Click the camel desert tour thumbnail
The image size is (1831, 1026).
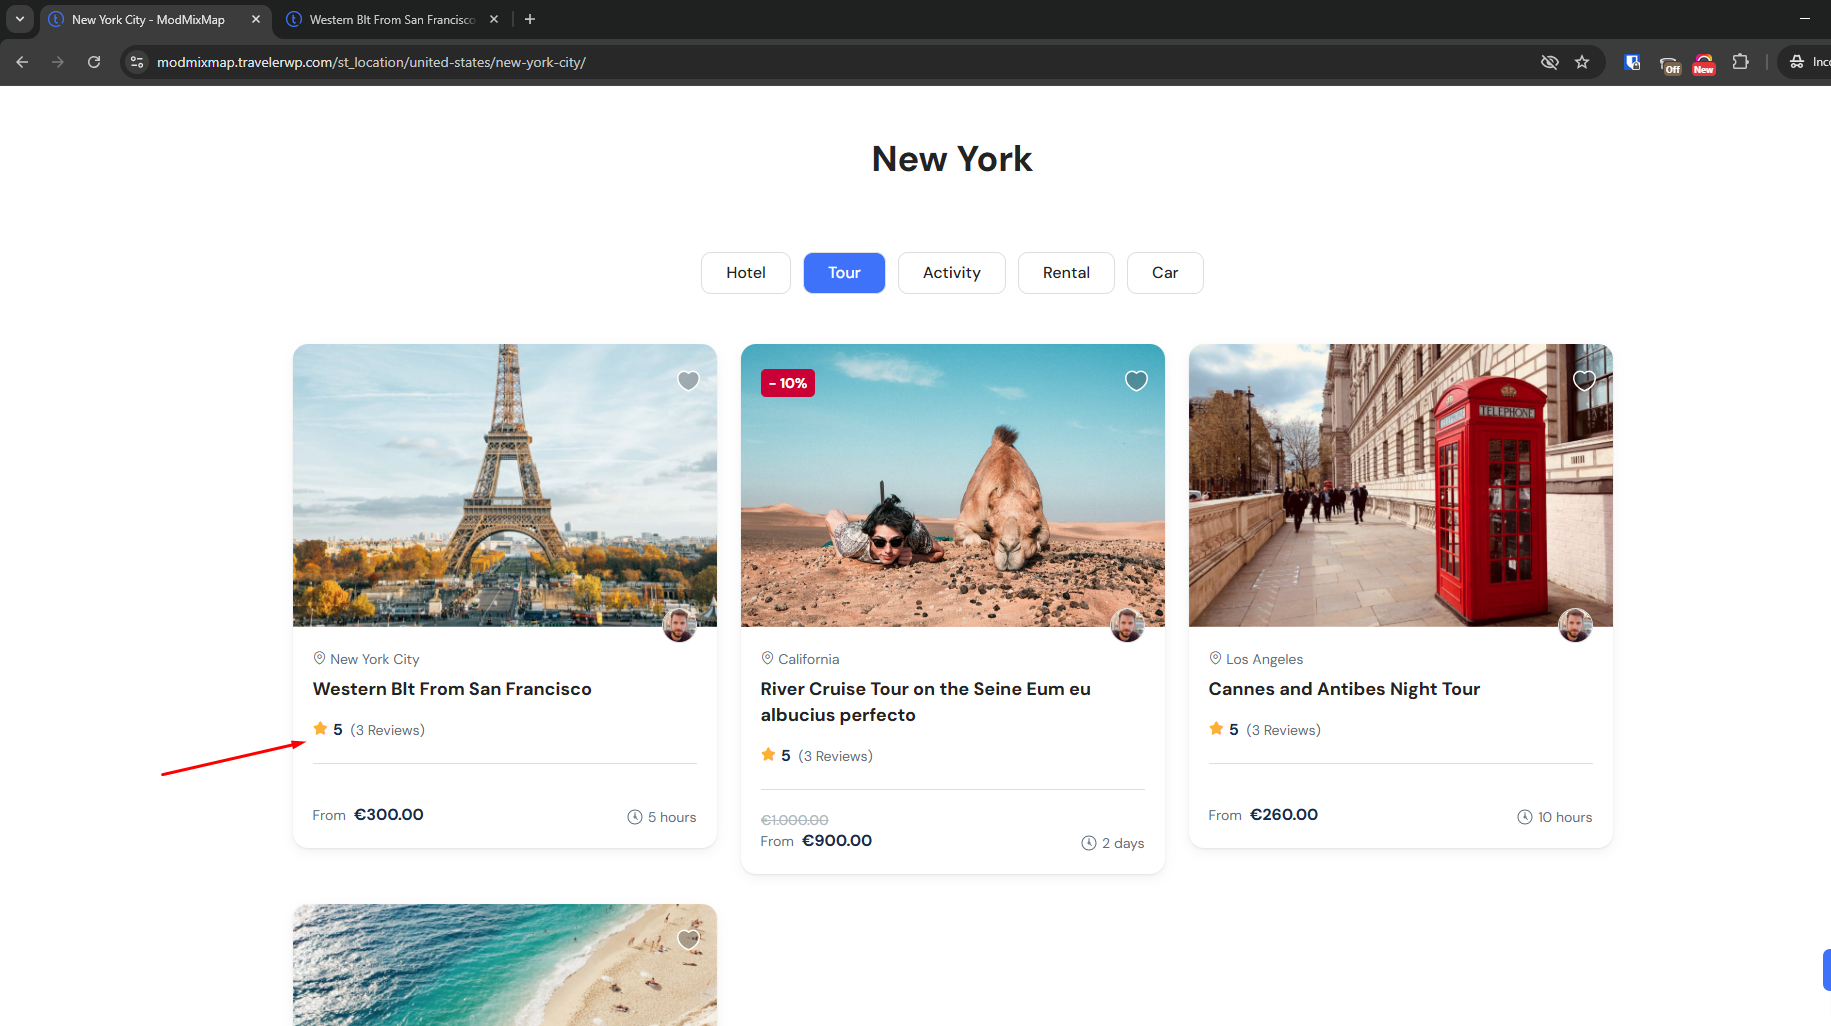pos(953,485)
